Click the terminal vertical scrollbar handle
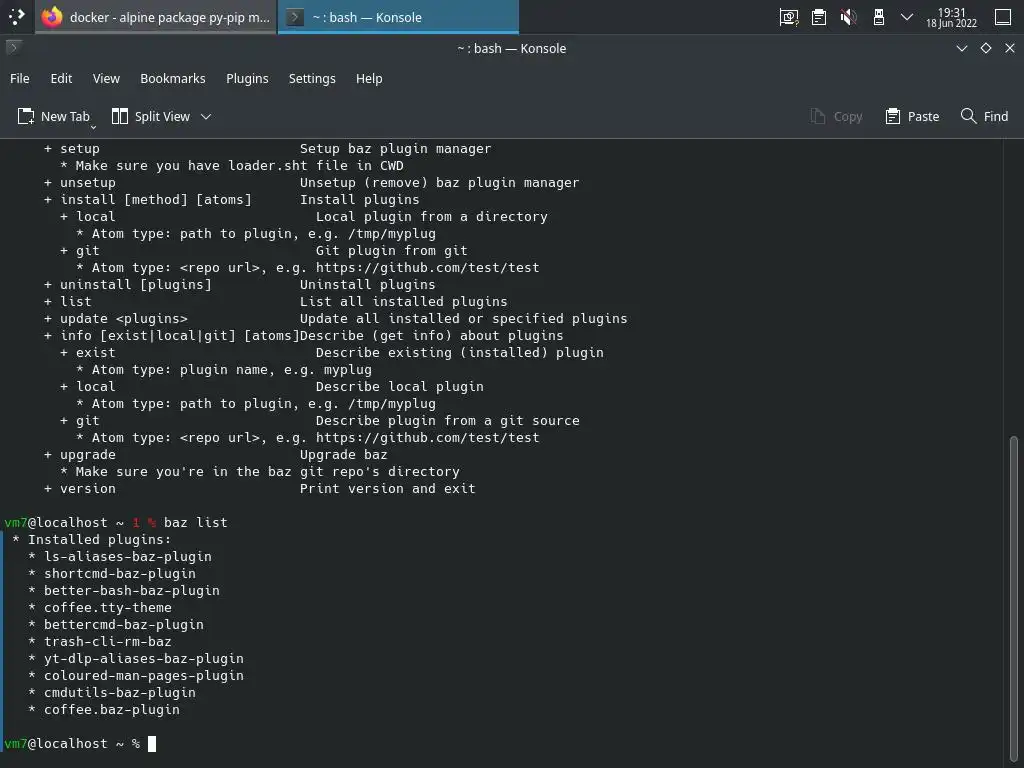Viewport: 1024px width, 768px height. coord(1014,598)
